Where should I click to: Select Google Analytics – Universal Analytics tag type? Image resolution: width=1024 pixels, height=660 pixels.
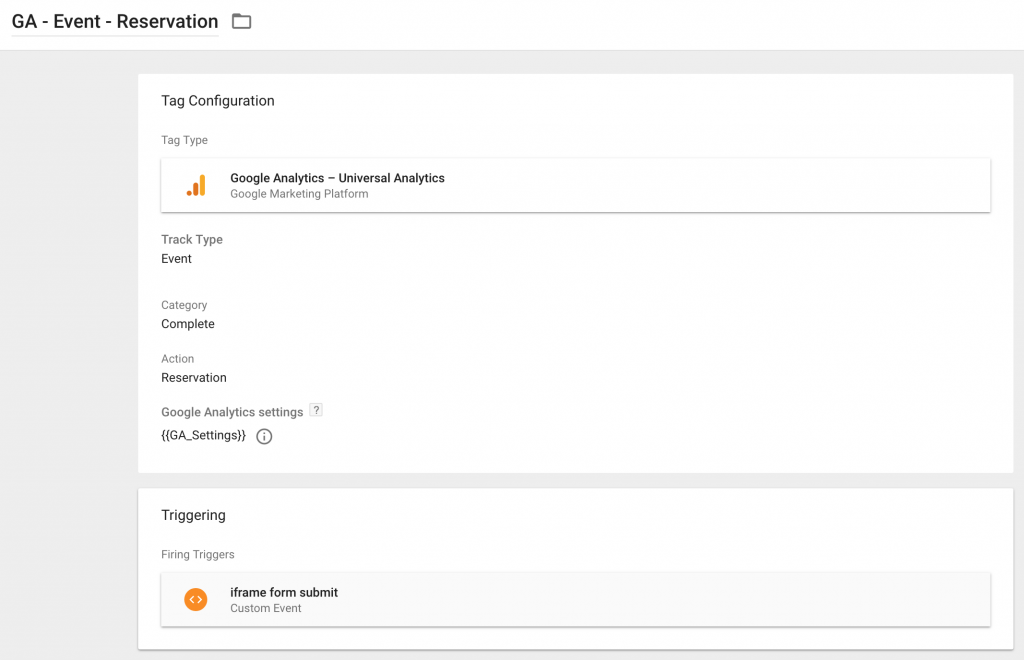337,178
